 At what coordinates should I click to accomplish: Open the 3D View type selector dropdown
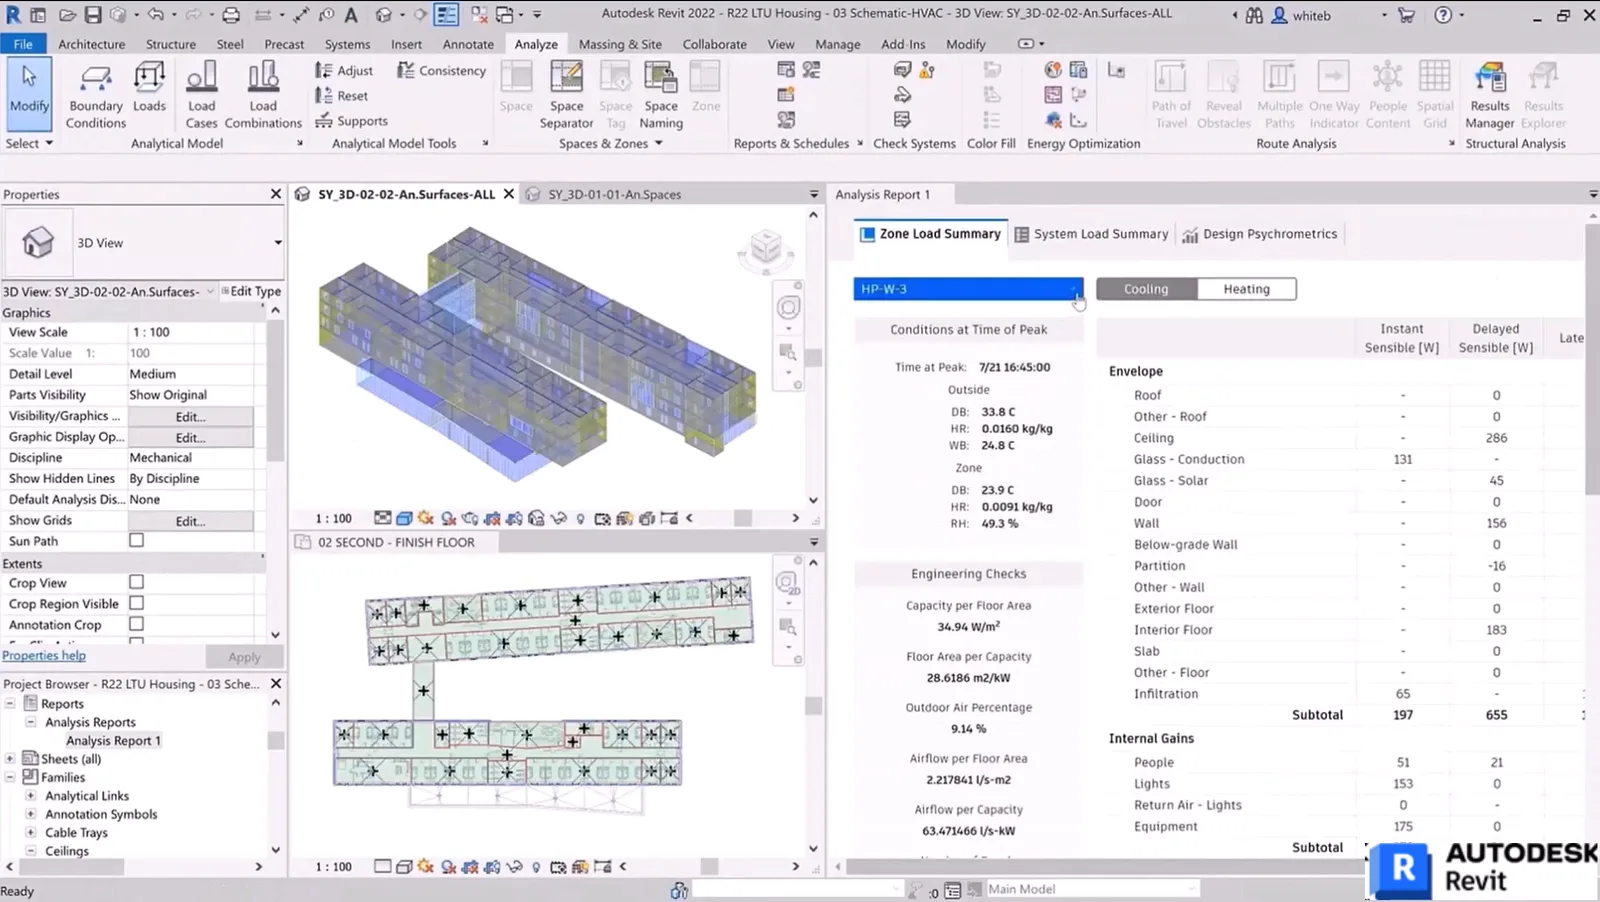278,242
